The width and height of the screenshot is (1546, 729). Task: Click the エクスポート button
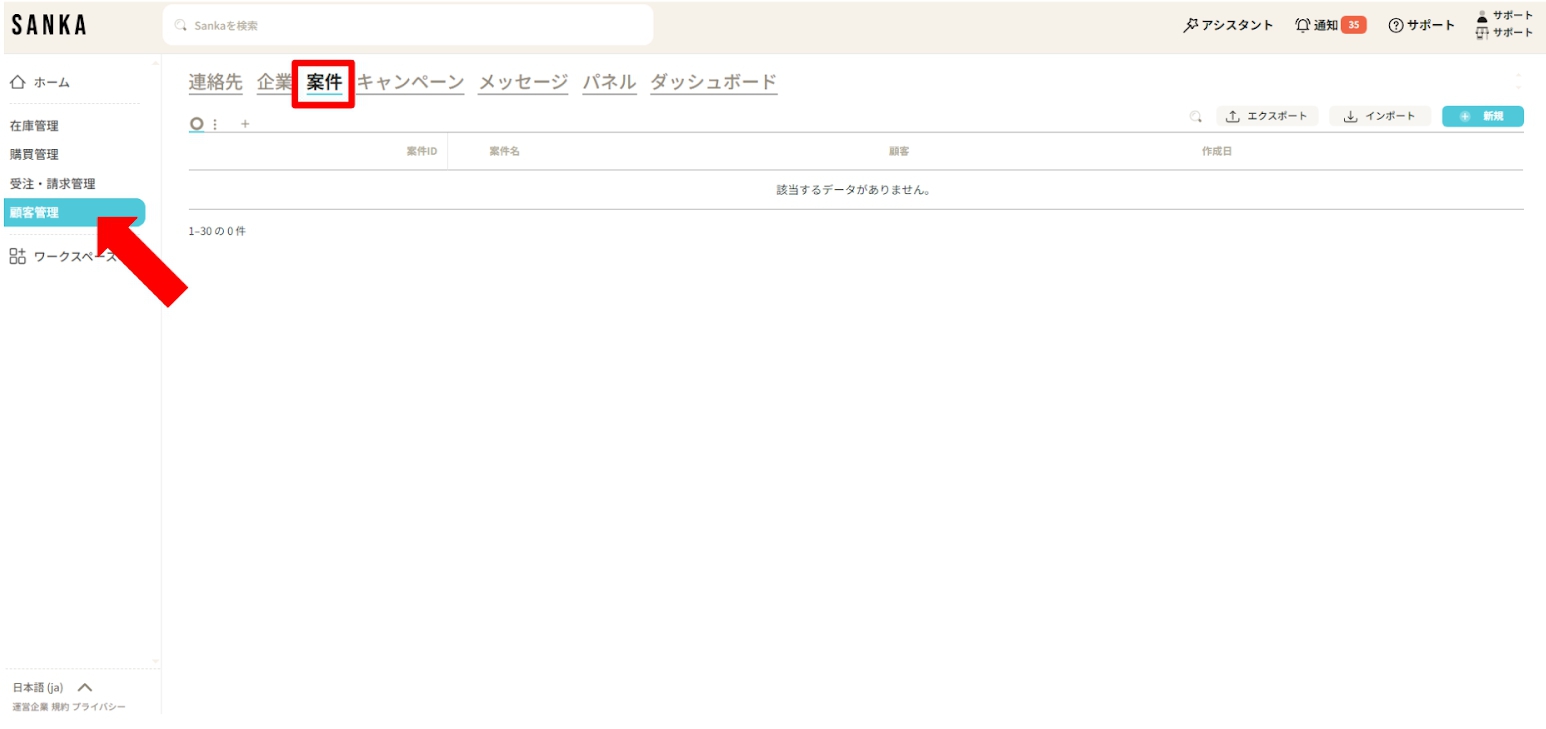click(1267, 116)
